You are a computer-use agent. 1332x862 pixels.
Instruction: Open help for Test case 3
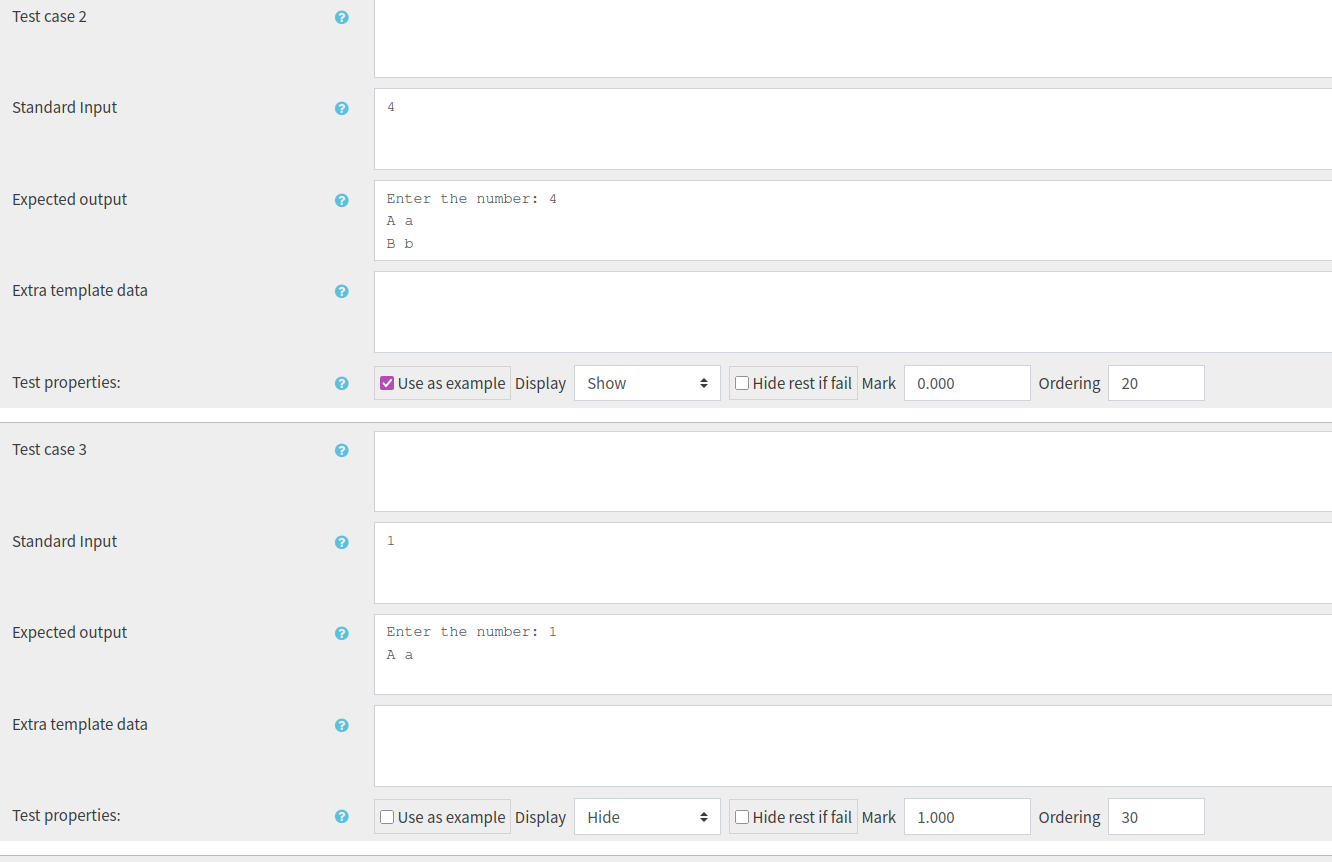[342, 450]
